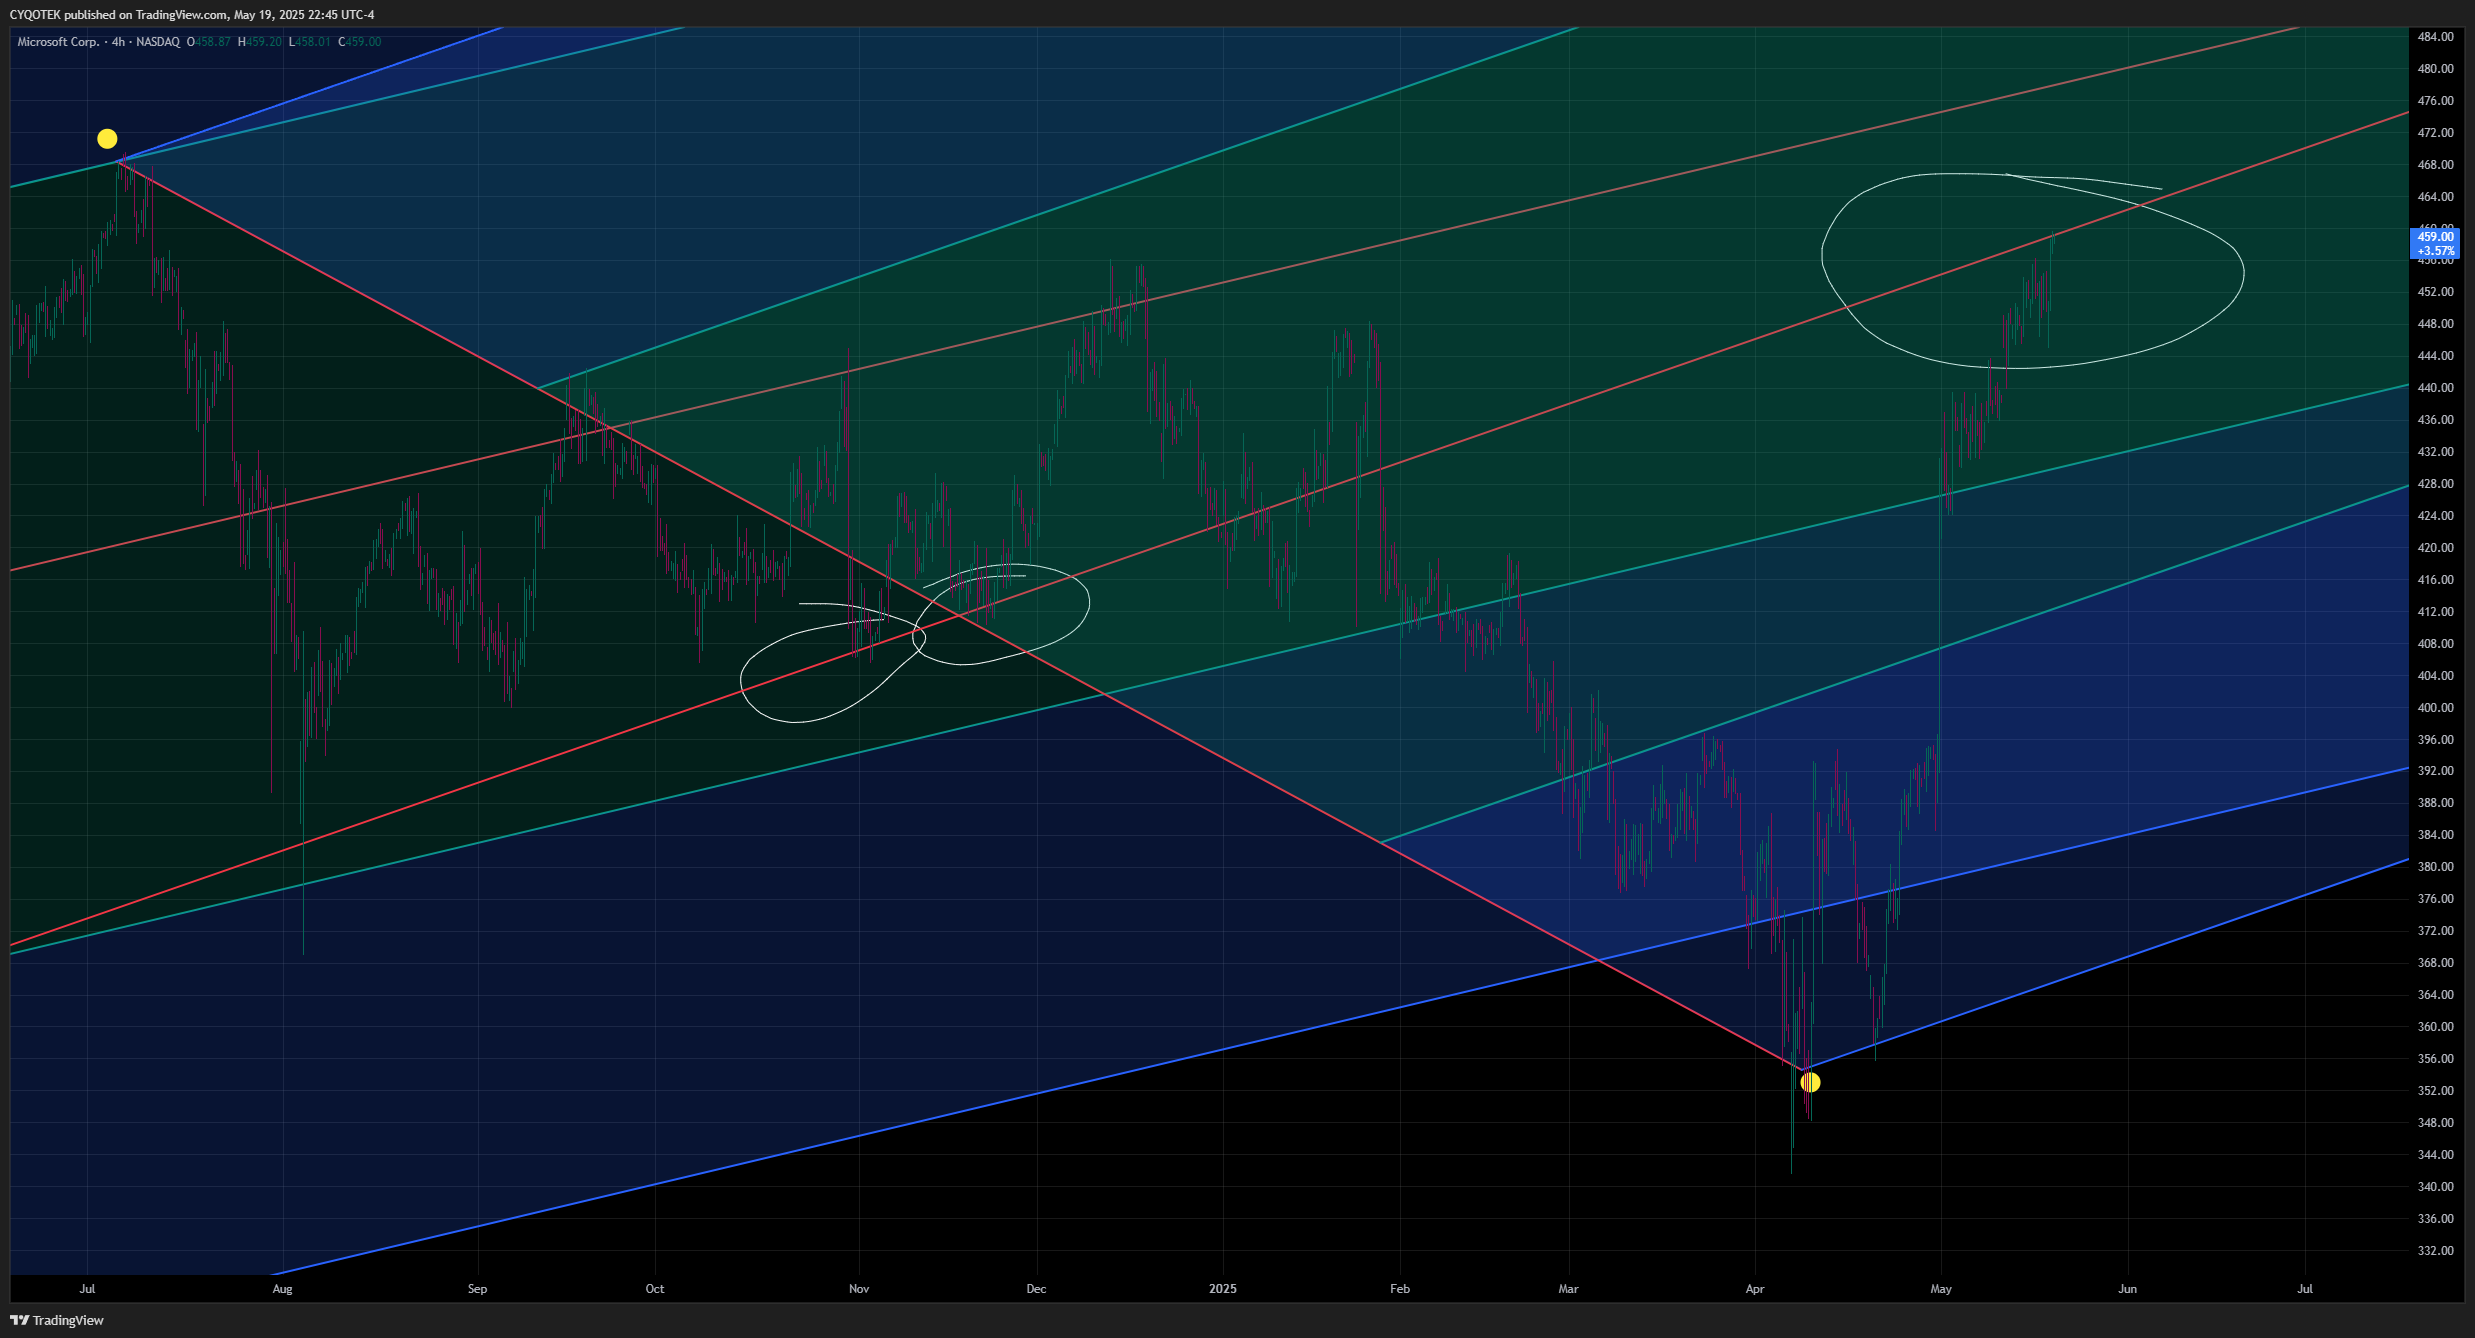Click the 380.00 price axis label

[x=2435, y=867]
